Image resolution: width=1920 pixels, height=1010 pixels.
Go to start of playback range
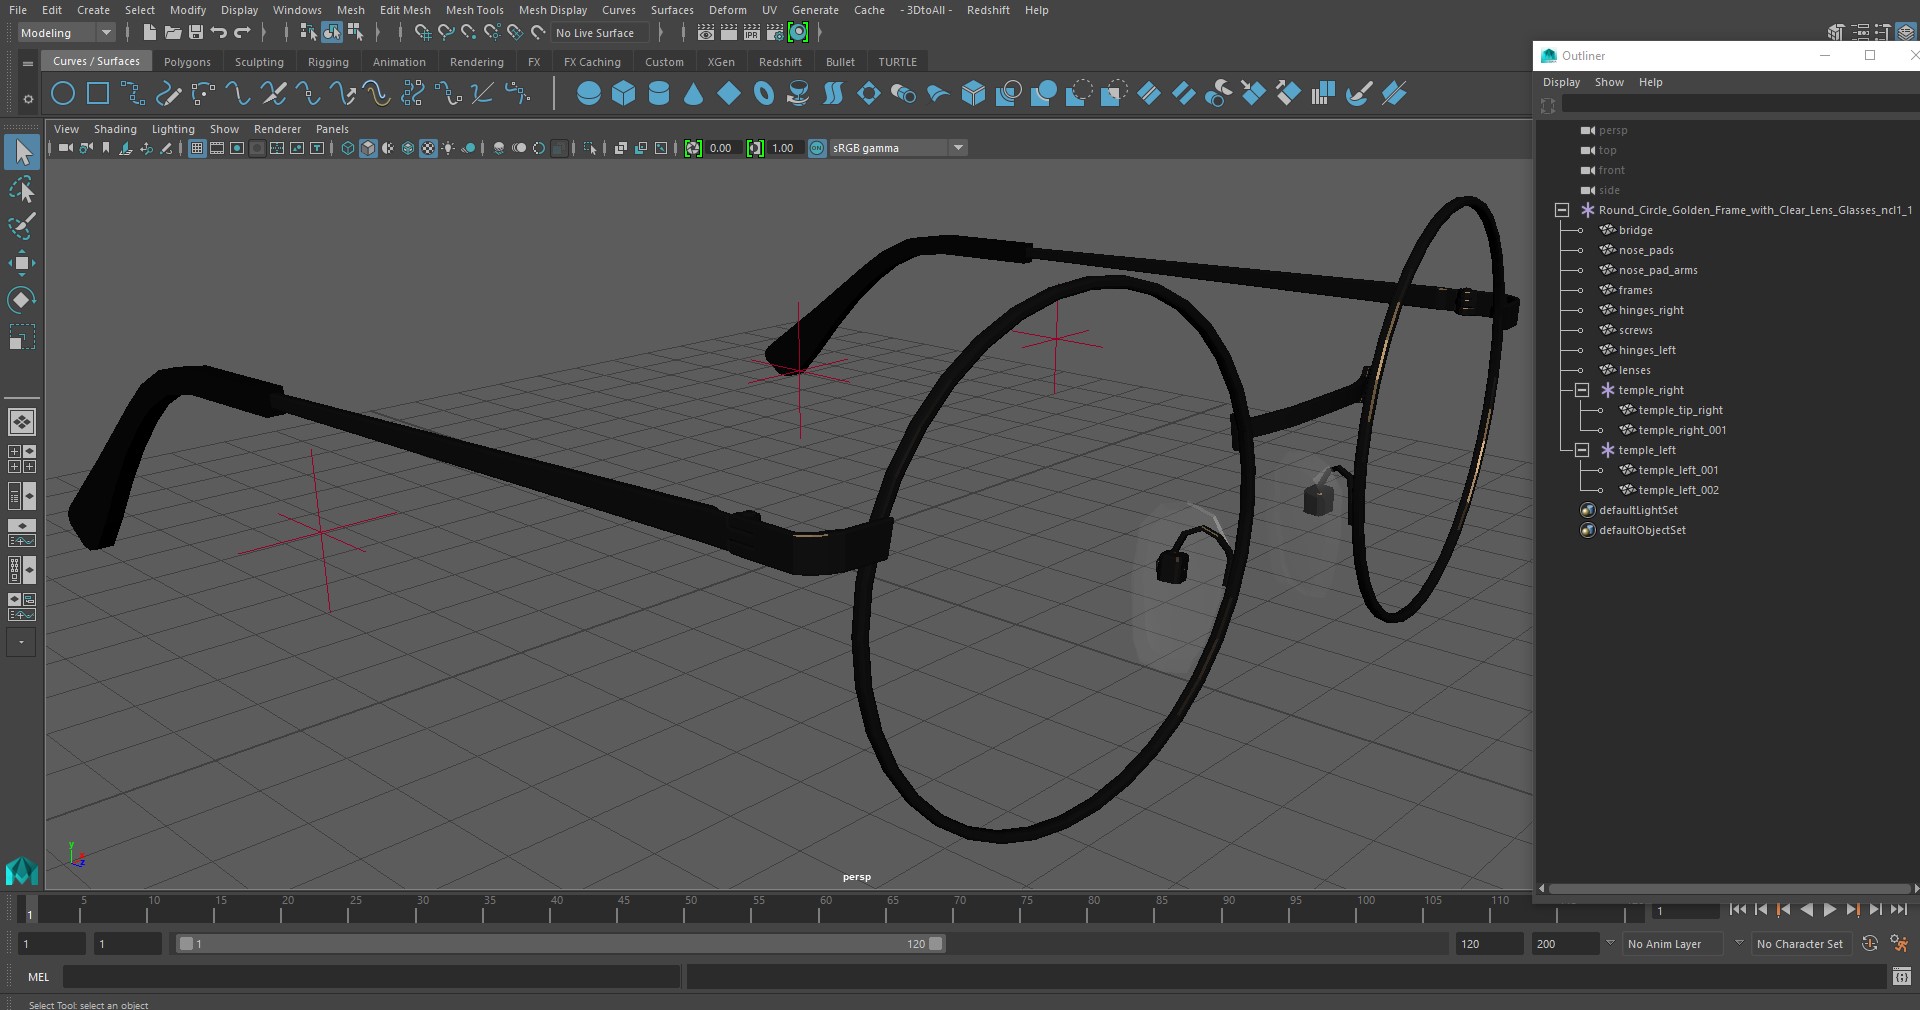[x=1738, y=910]
